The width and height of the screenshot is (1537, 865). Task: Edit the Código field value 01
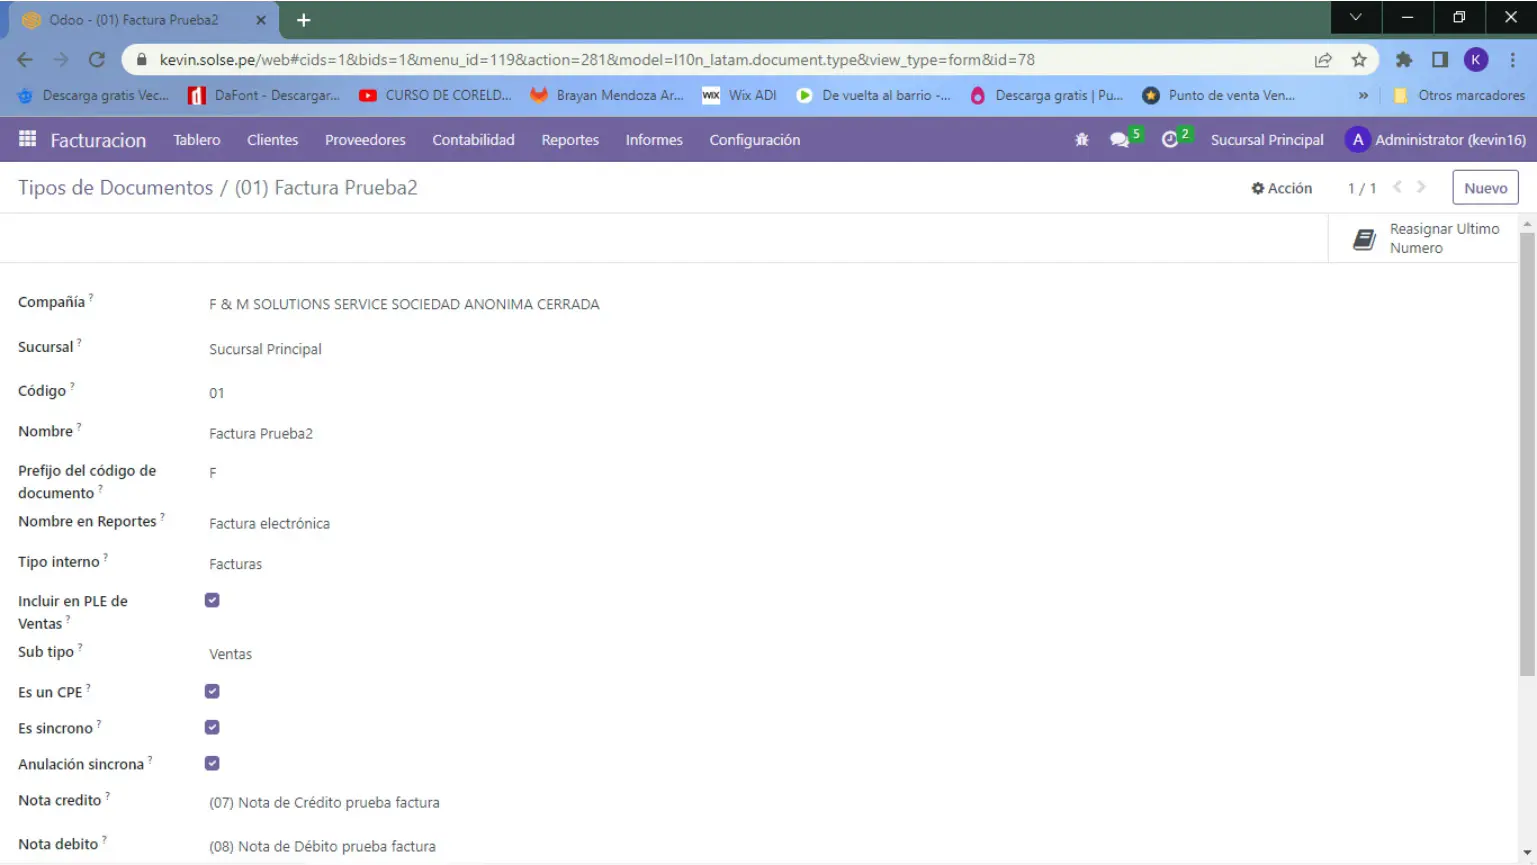pos(216,393)
